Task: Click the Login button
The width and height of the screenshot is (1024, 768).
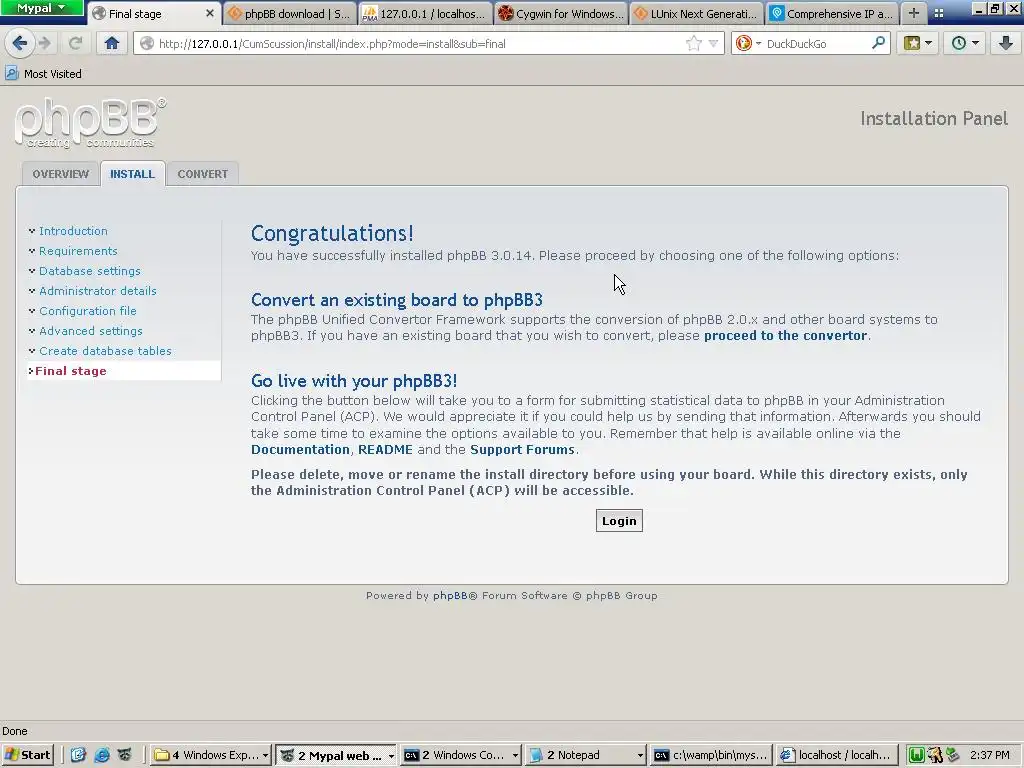Action: pyautogui.click(x=619, y=520)
